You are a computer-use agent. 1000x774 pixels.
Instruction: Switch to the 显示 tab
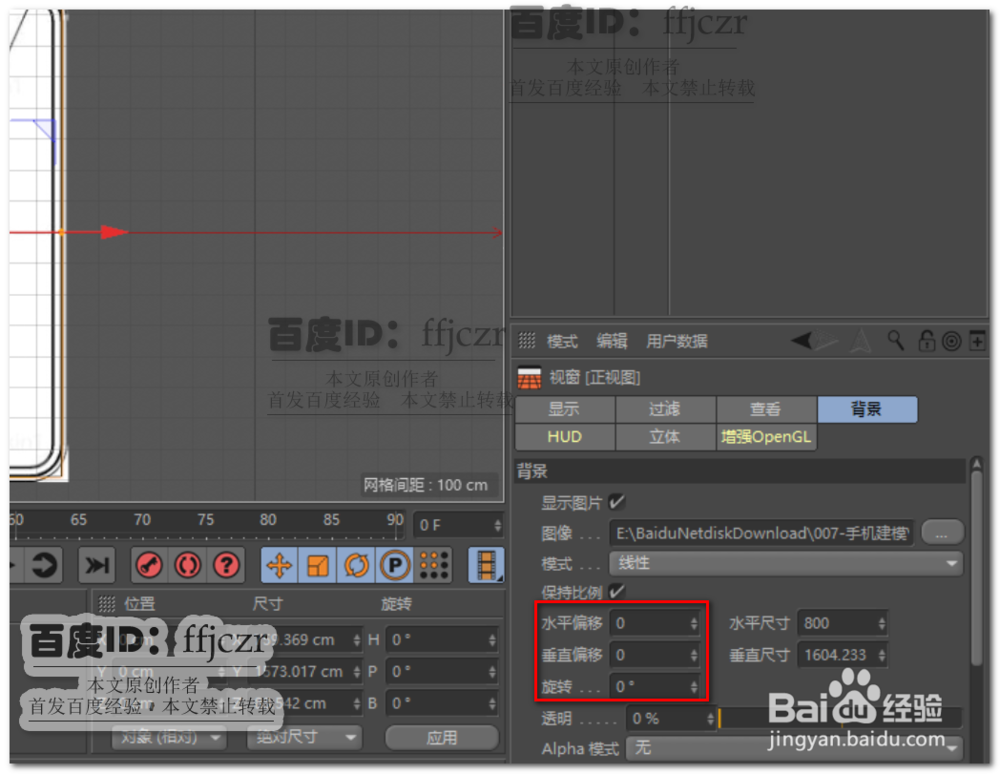click(x=564, y=409)
